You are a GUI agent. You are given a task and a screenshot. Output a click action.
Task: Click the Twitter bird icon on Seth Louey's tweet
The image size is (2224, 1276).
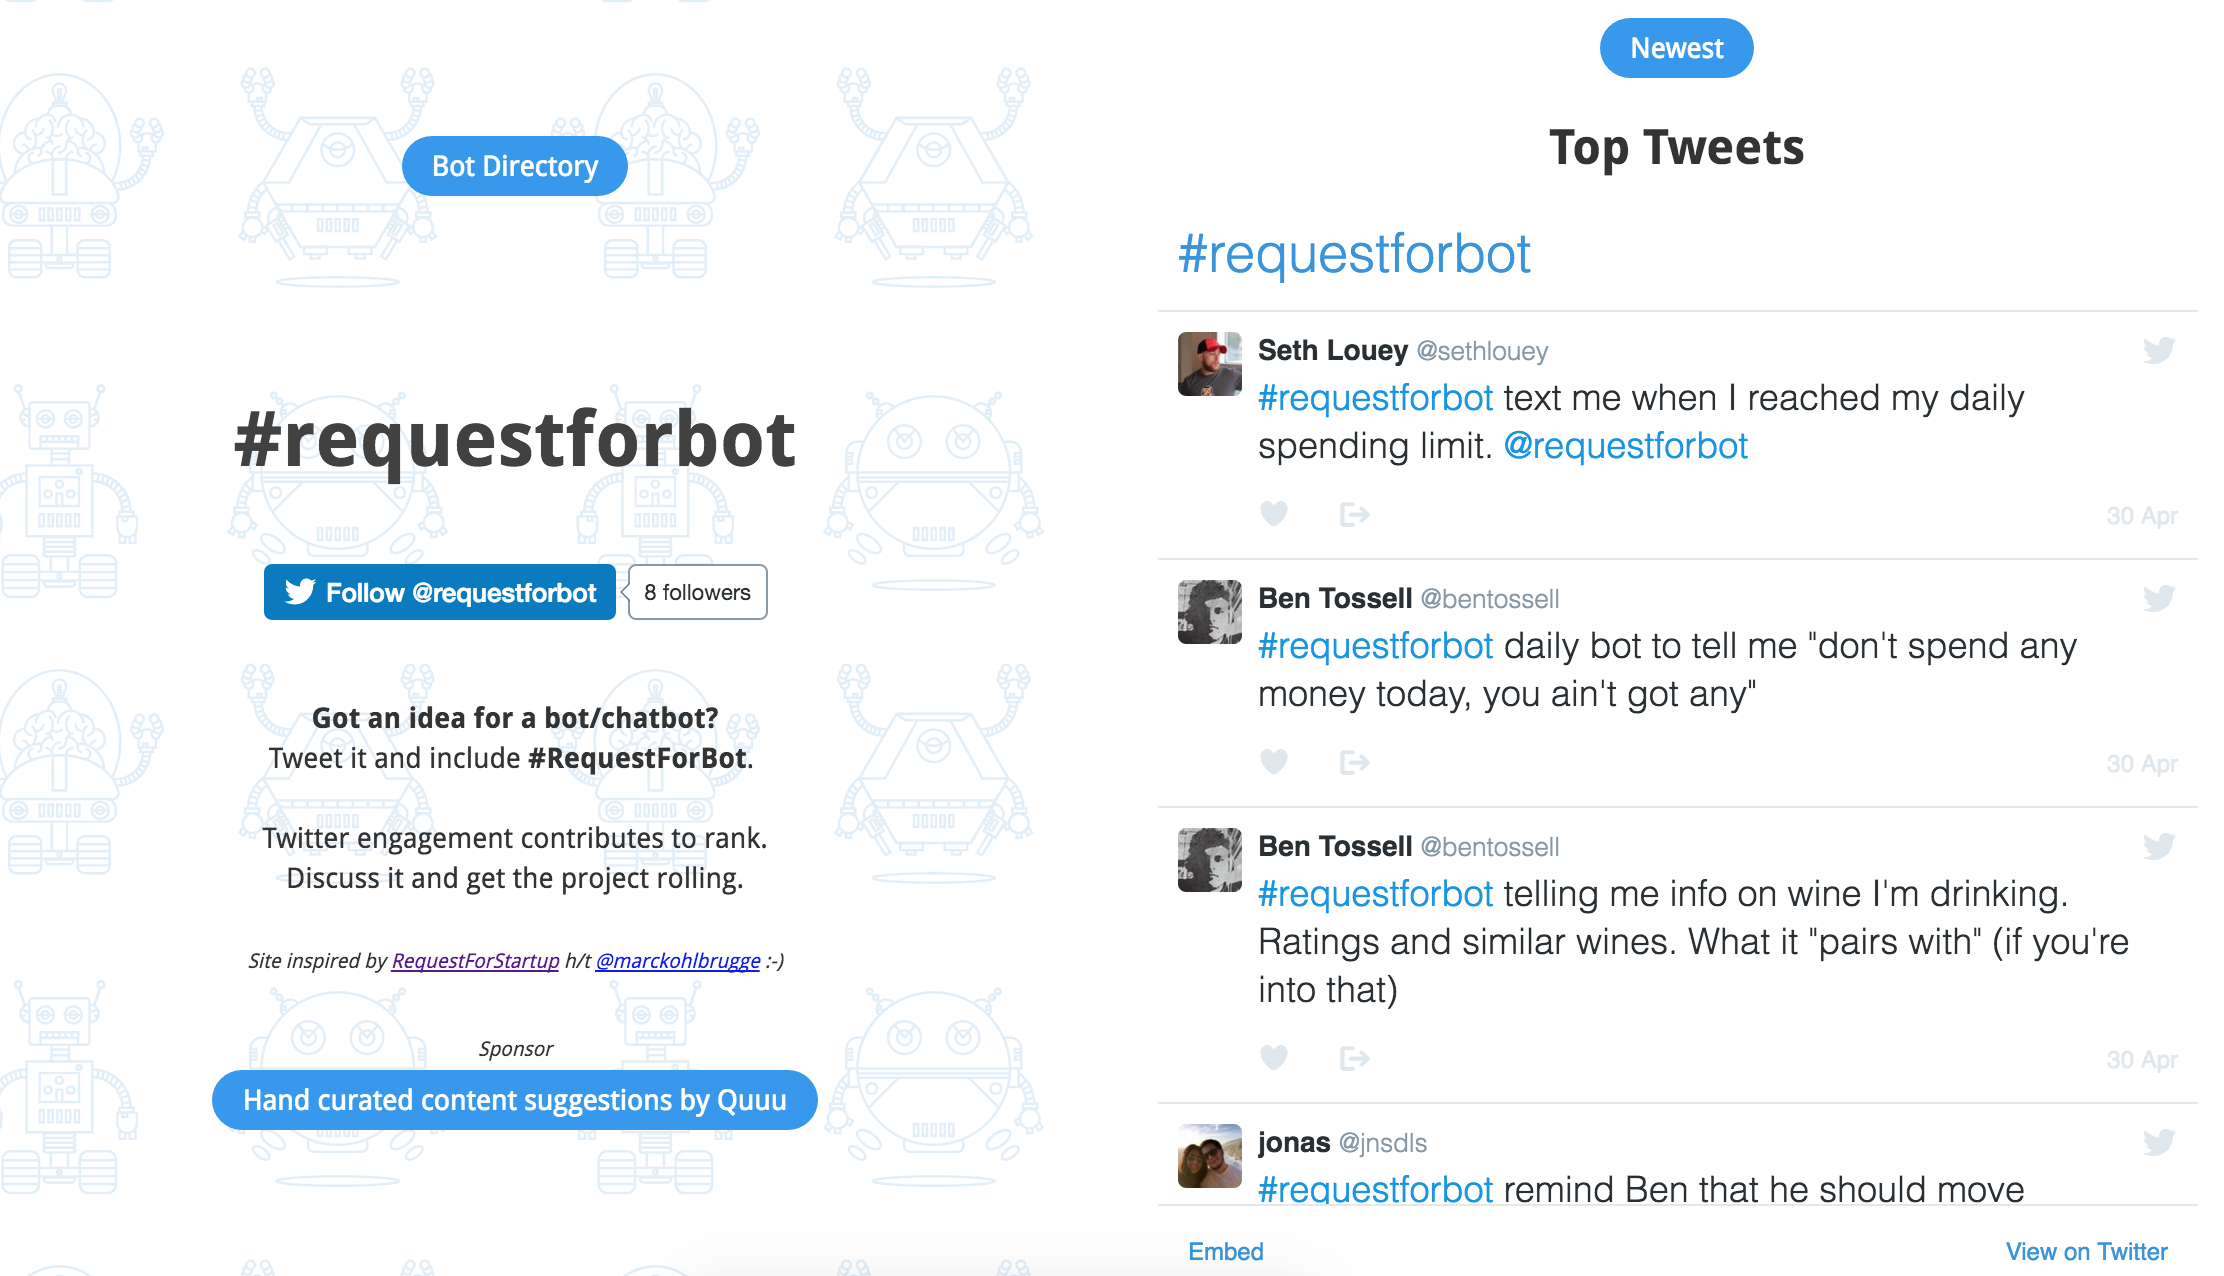pos(2159,351)
